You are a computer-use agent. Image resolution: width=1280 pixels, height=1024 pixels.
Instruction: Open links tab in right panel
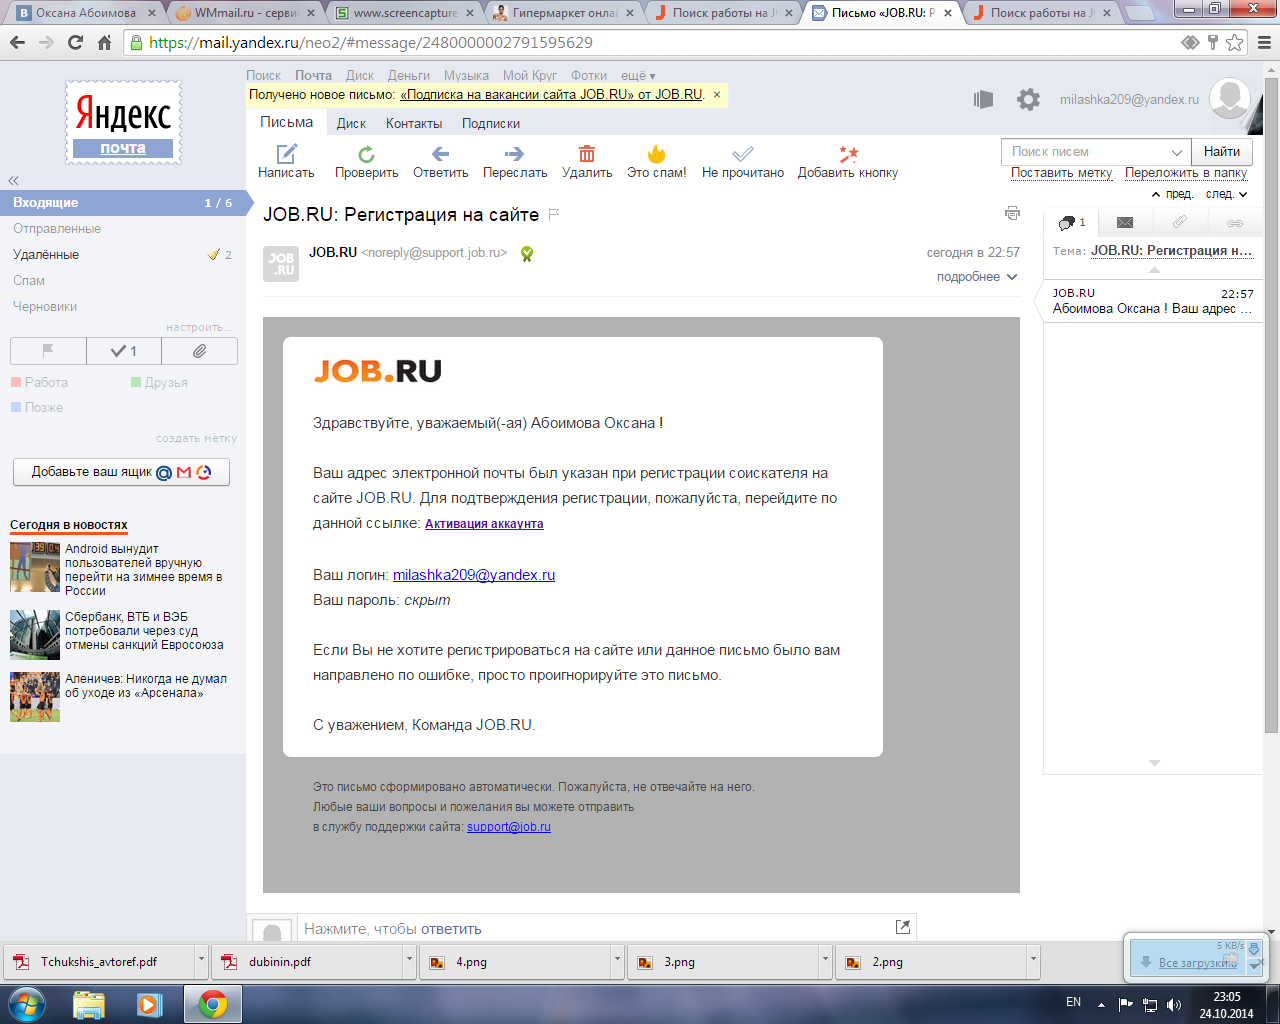tap(1235, 222)
